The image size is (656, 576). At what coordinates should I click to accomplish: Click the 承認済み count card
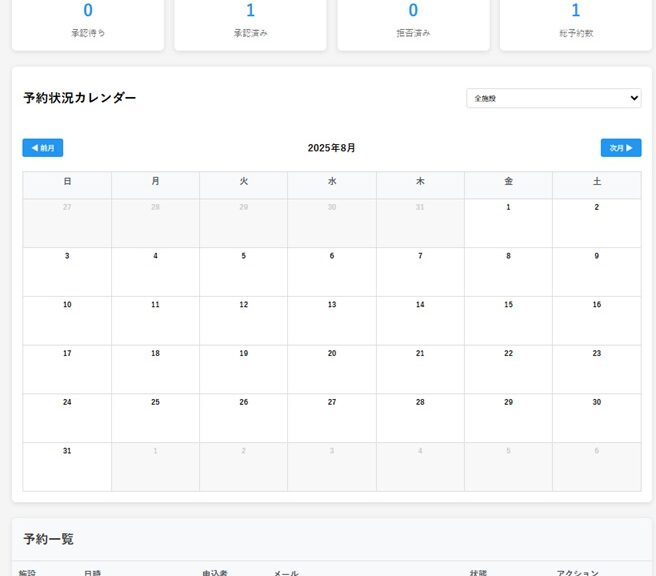pos(250,23)
